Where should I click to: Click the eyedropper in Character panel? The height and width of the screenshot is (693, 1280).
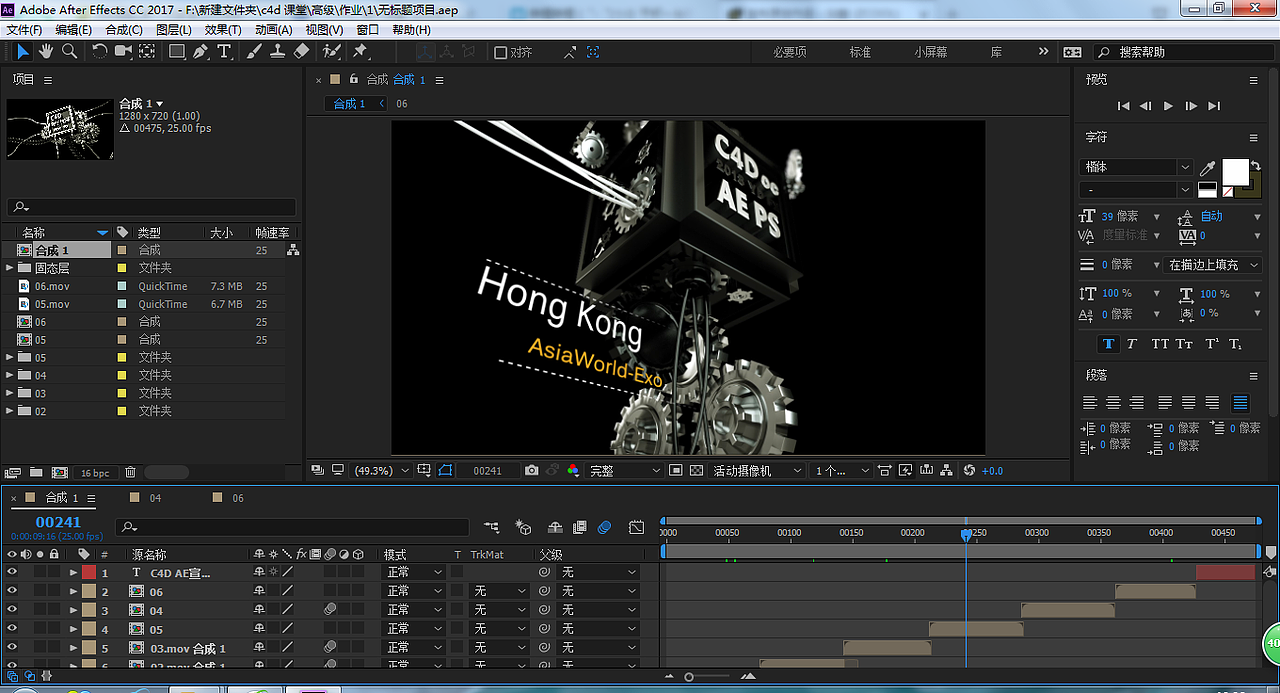(x=1207, y=169)
